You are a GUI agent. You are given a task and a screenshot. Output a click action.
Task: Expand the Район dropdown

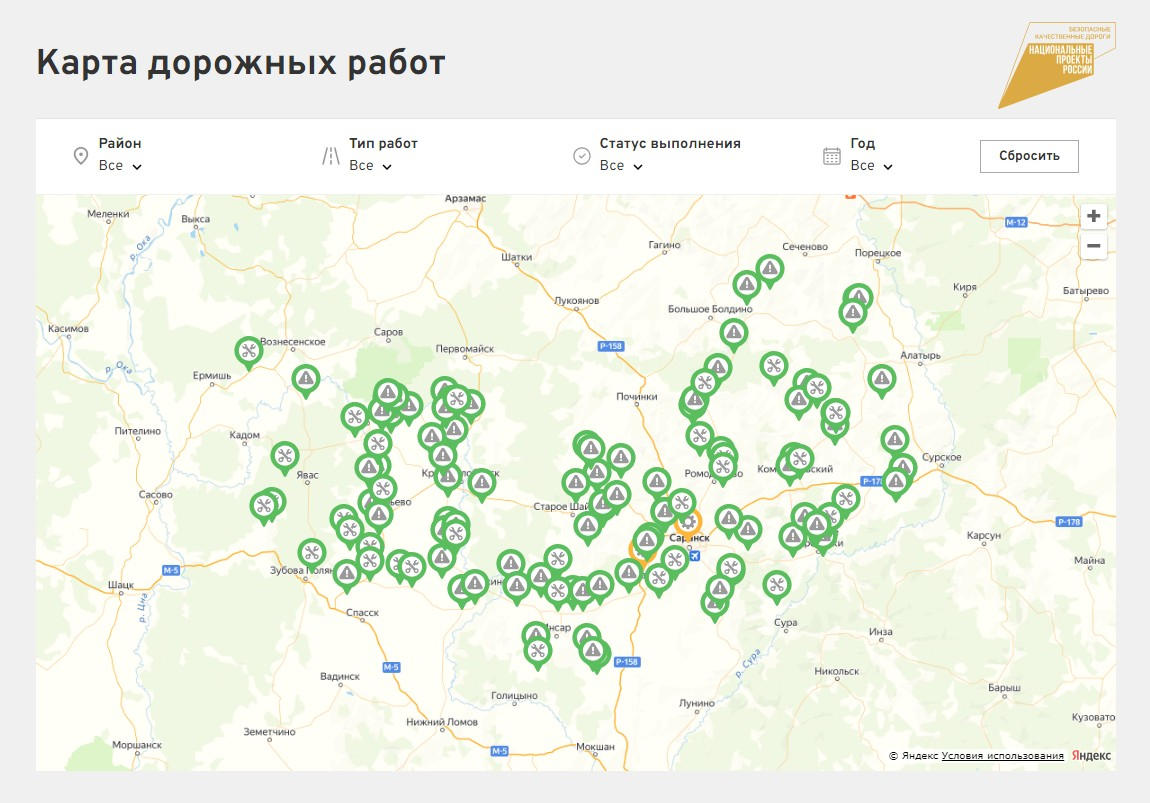120,166
